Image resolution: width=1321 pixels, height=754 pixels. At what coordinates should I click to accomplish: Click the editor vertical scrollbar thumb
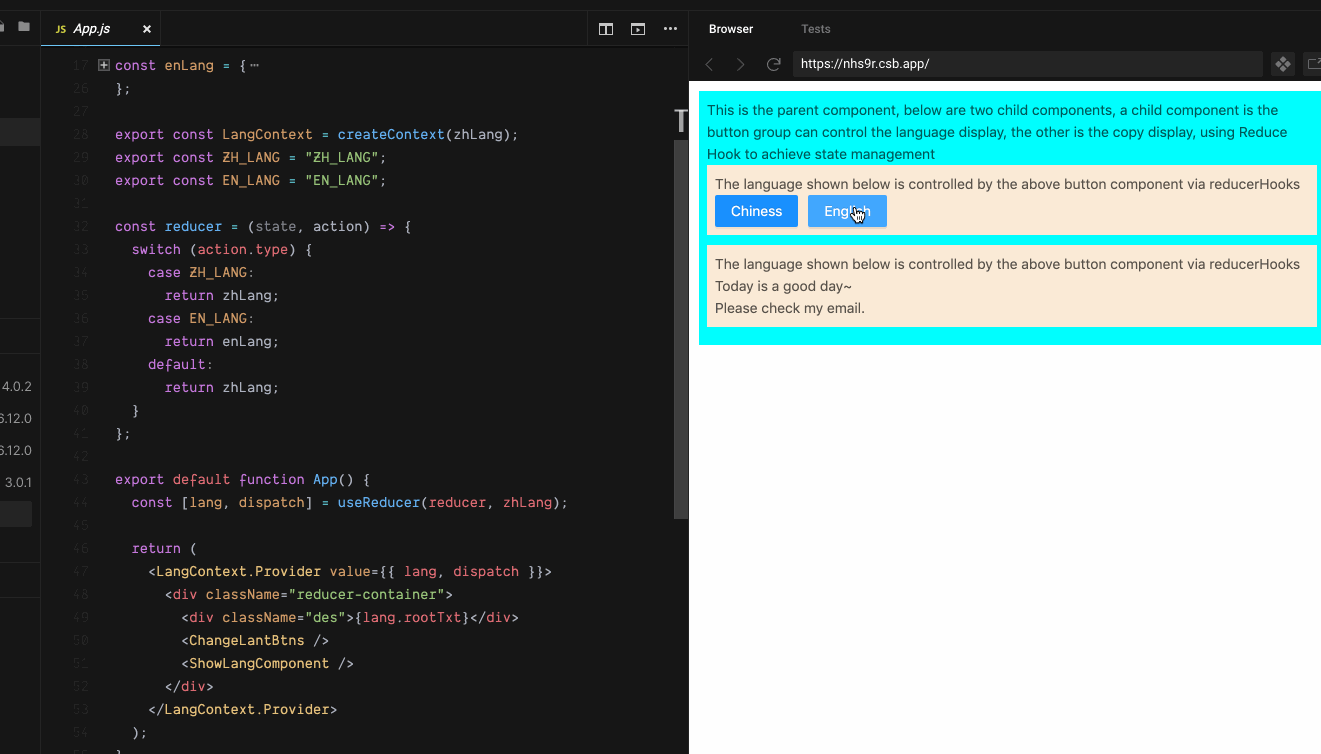681,328
